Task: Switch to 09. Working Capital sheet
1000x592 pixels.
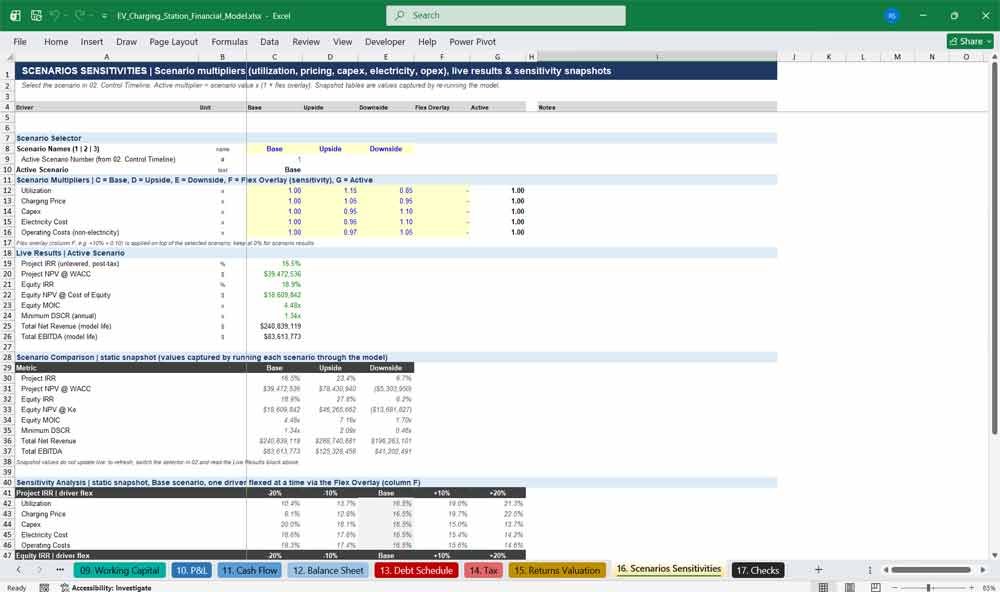Action: click(120, 570)
